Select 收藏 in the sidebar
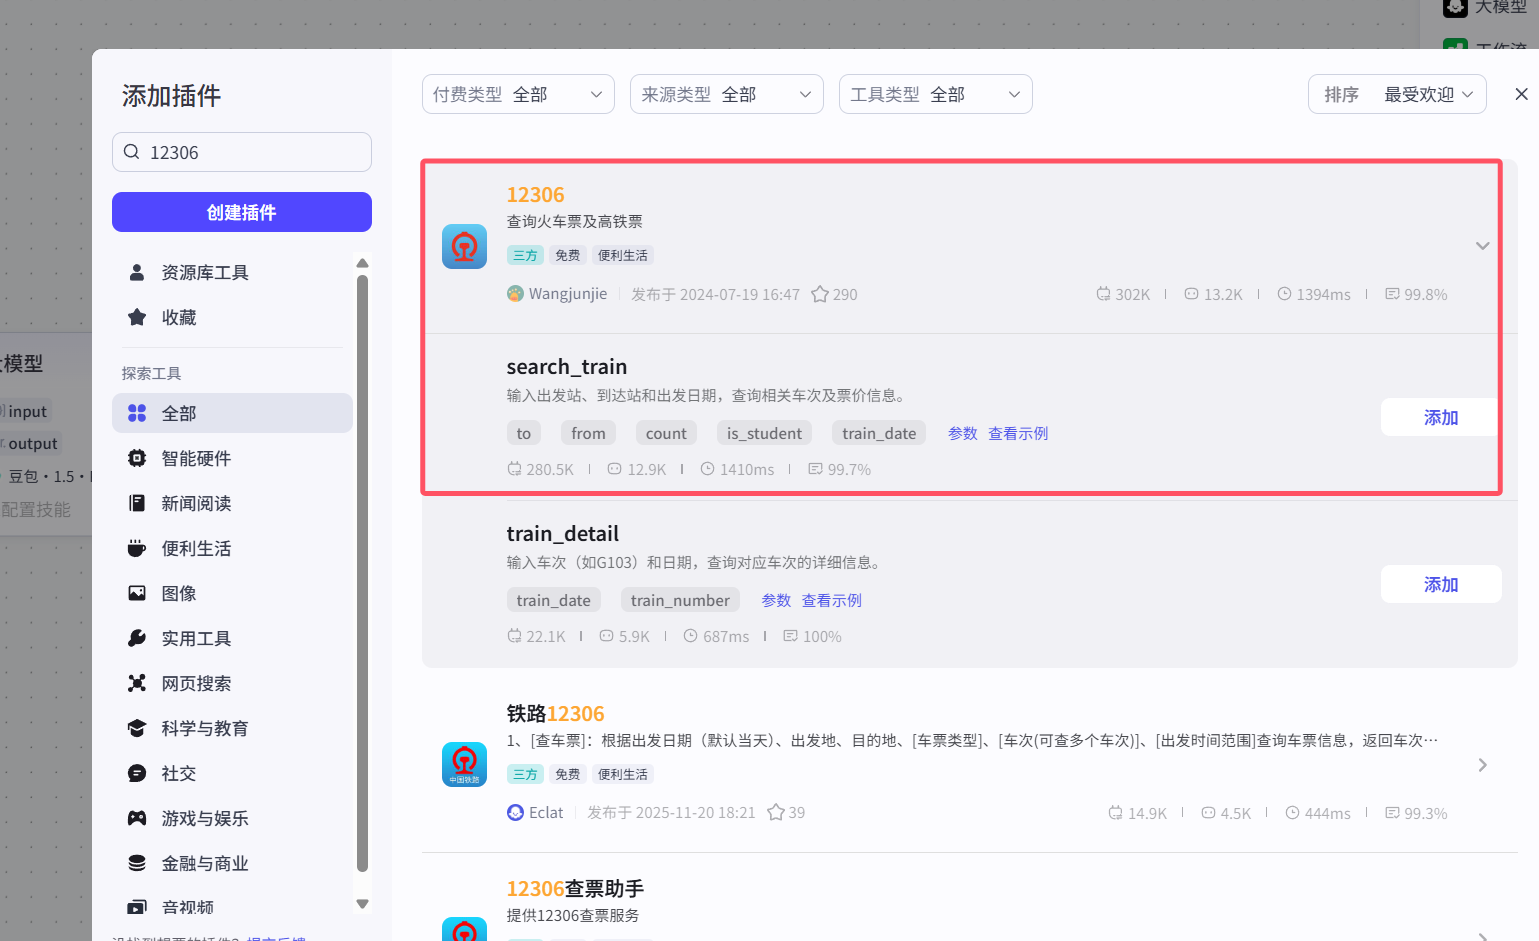Viewport: 1539px width, 941px height. click(x=232, y=317)
